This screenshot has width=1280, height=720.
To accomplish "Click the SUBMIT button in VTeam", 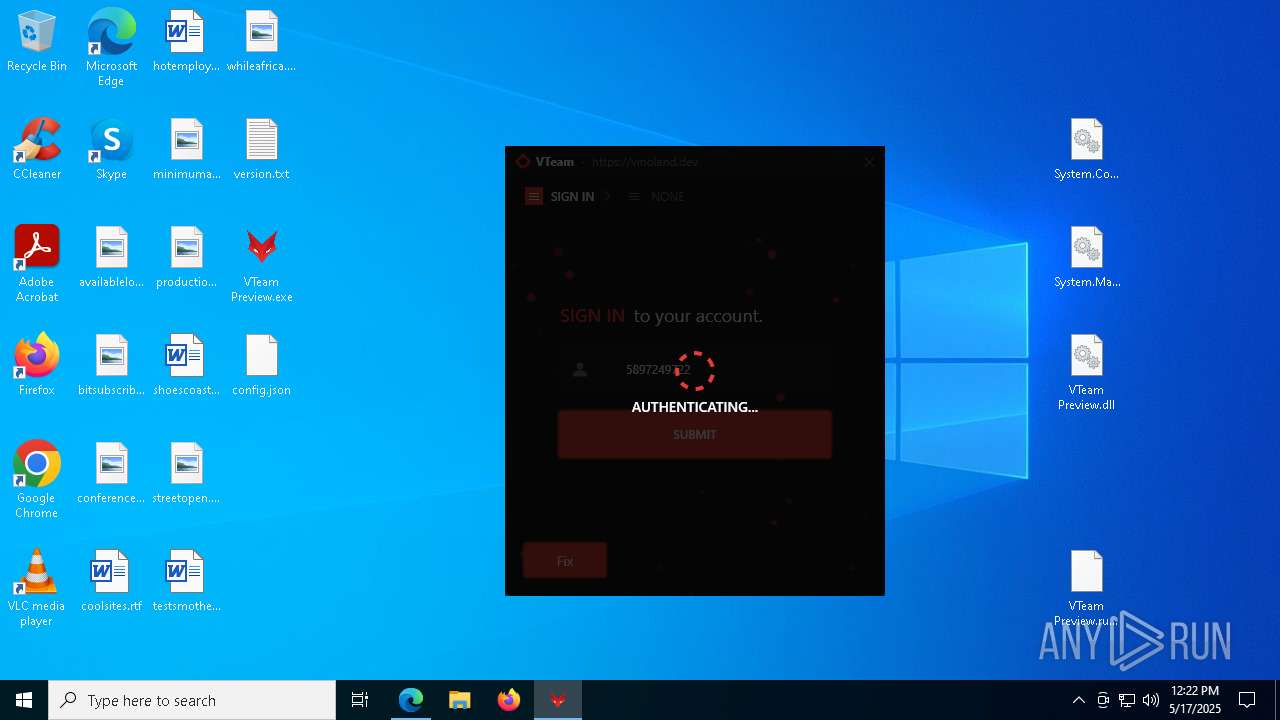I will click(x=694, y=435).
